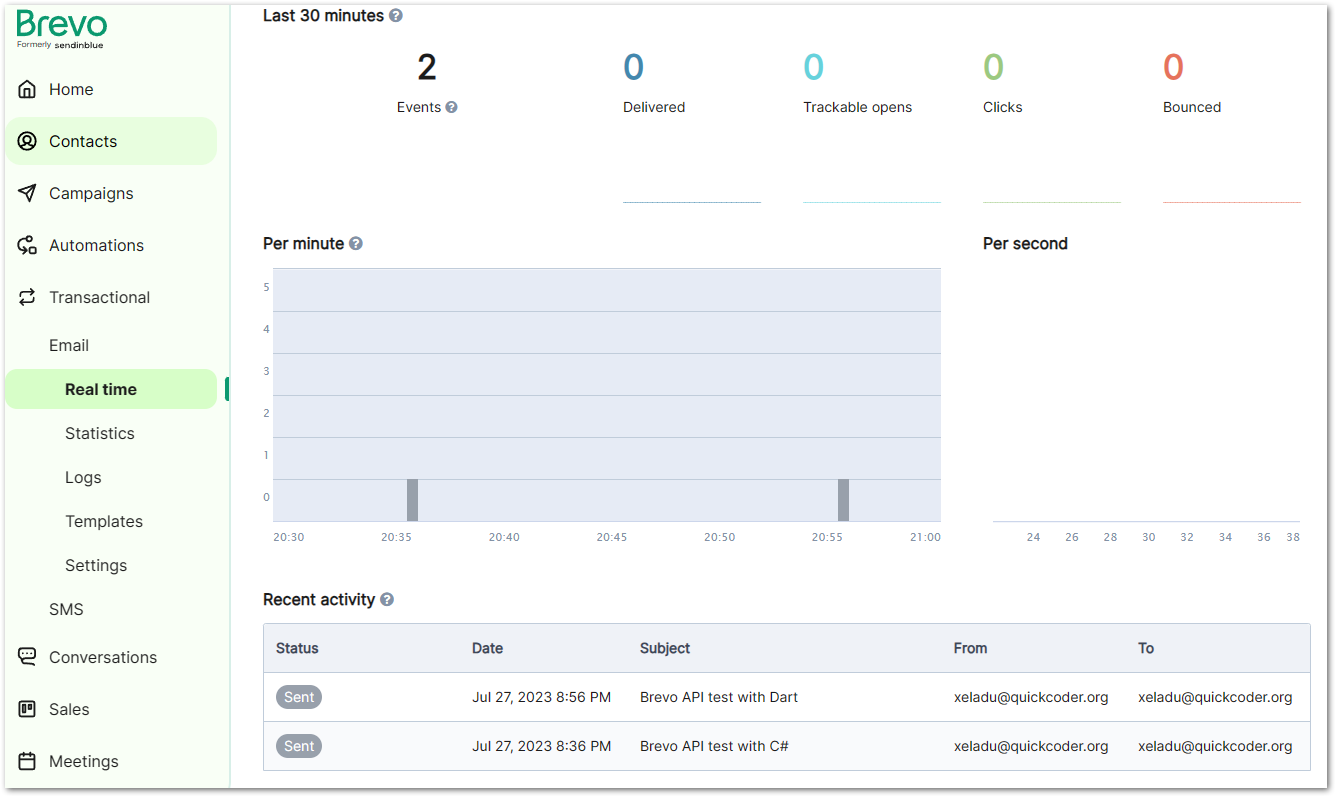Screen dimensions: 1336x797
Task: Open the tooltip icon beside Last 30 minutes
Action: click(395, 15)
